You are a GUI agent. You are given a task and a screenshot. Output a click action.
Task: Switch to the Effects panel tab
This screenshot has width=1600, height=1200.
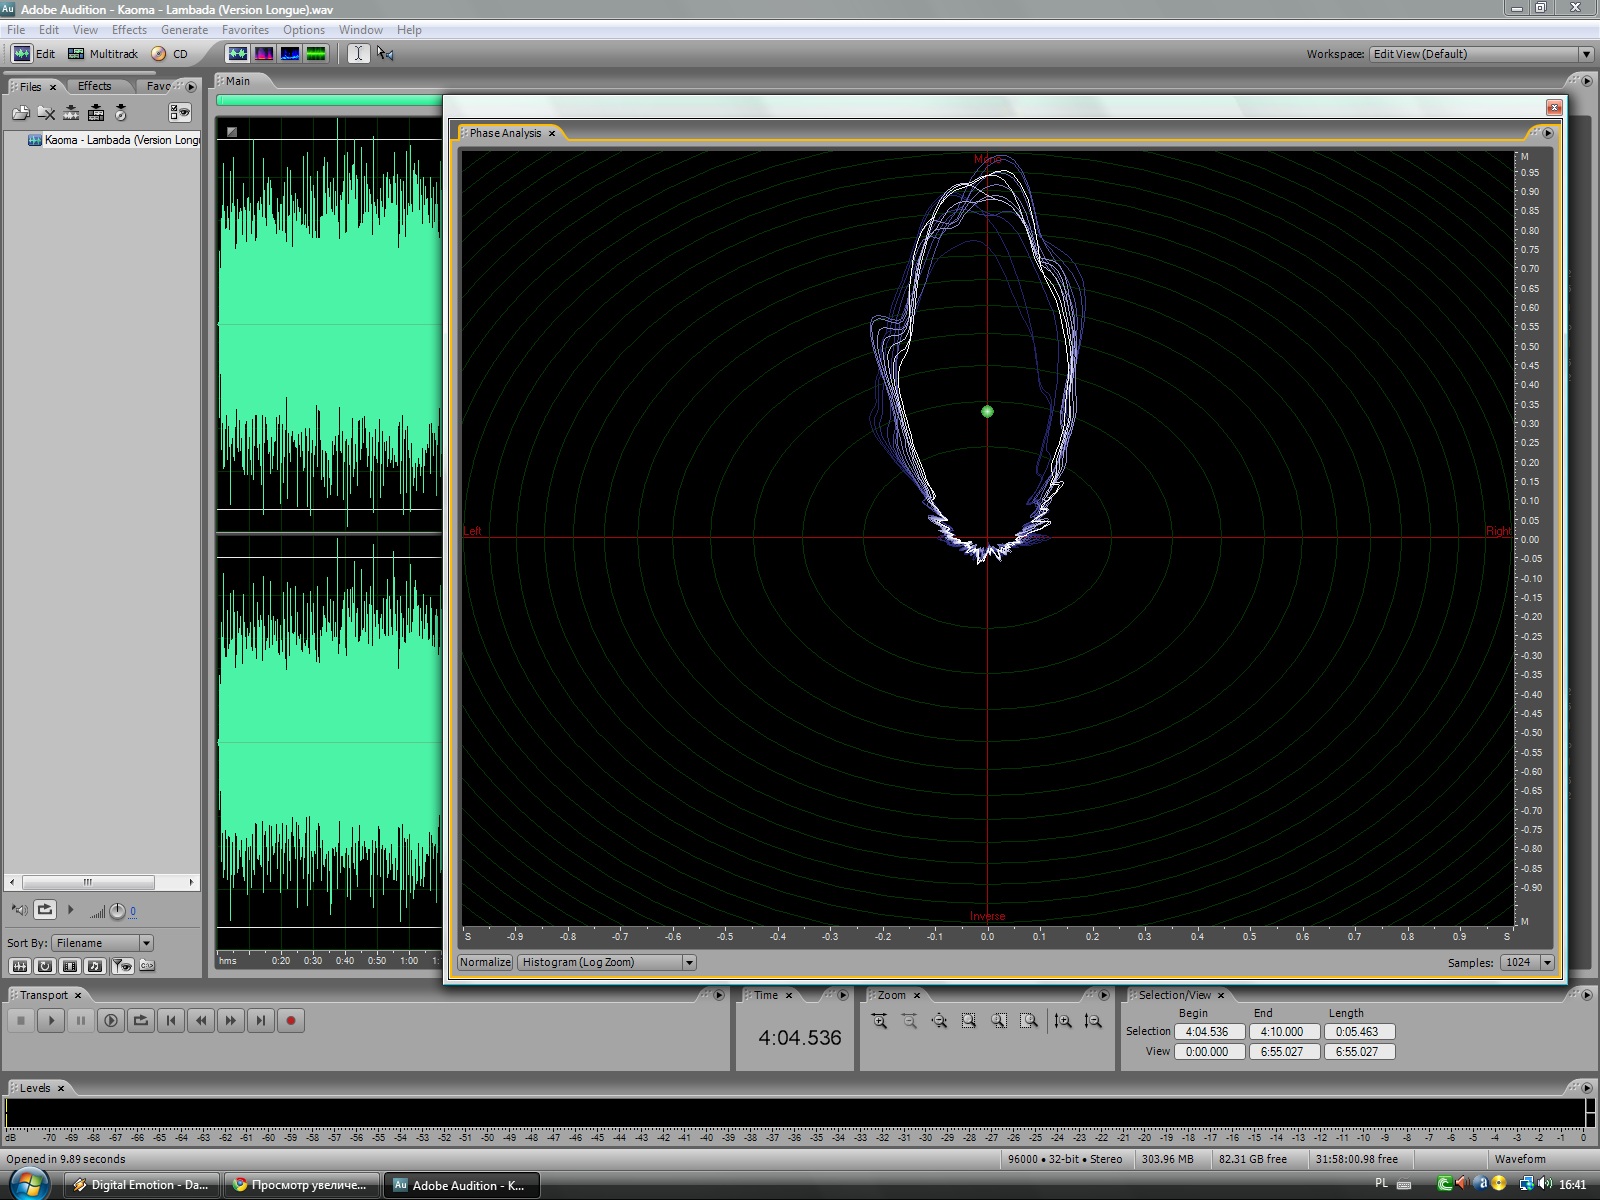click(x=95, y=86)
